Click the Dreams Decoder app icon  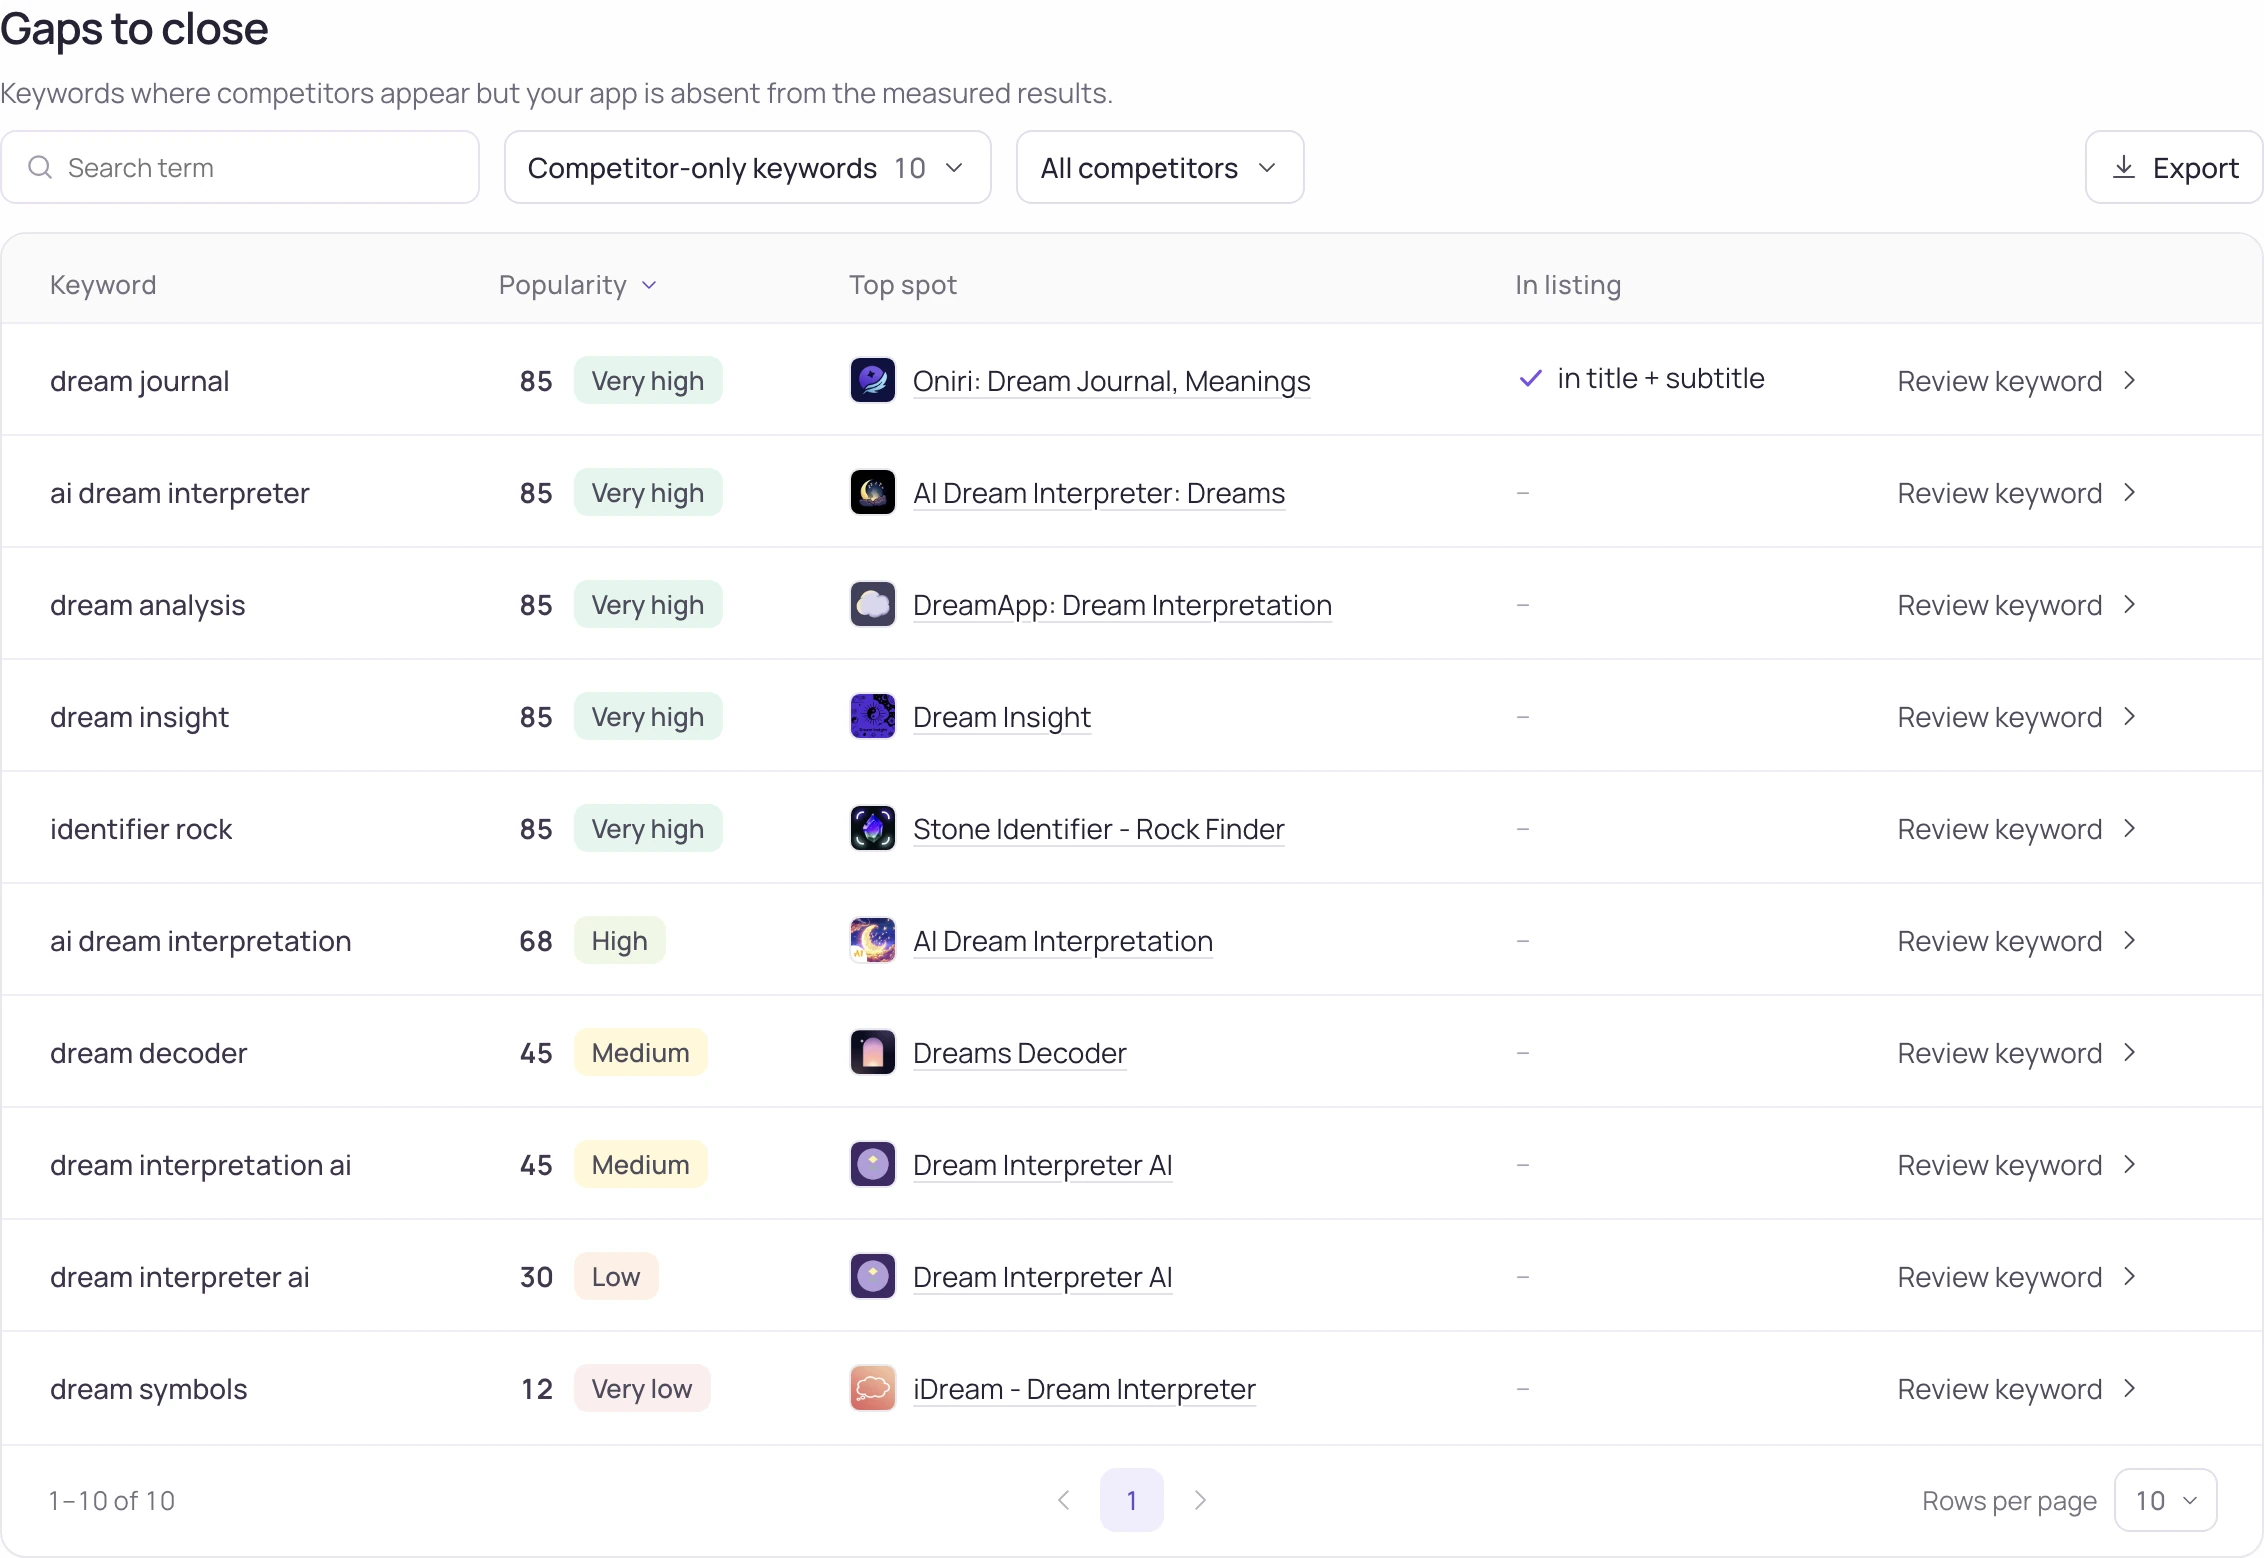872,1053
